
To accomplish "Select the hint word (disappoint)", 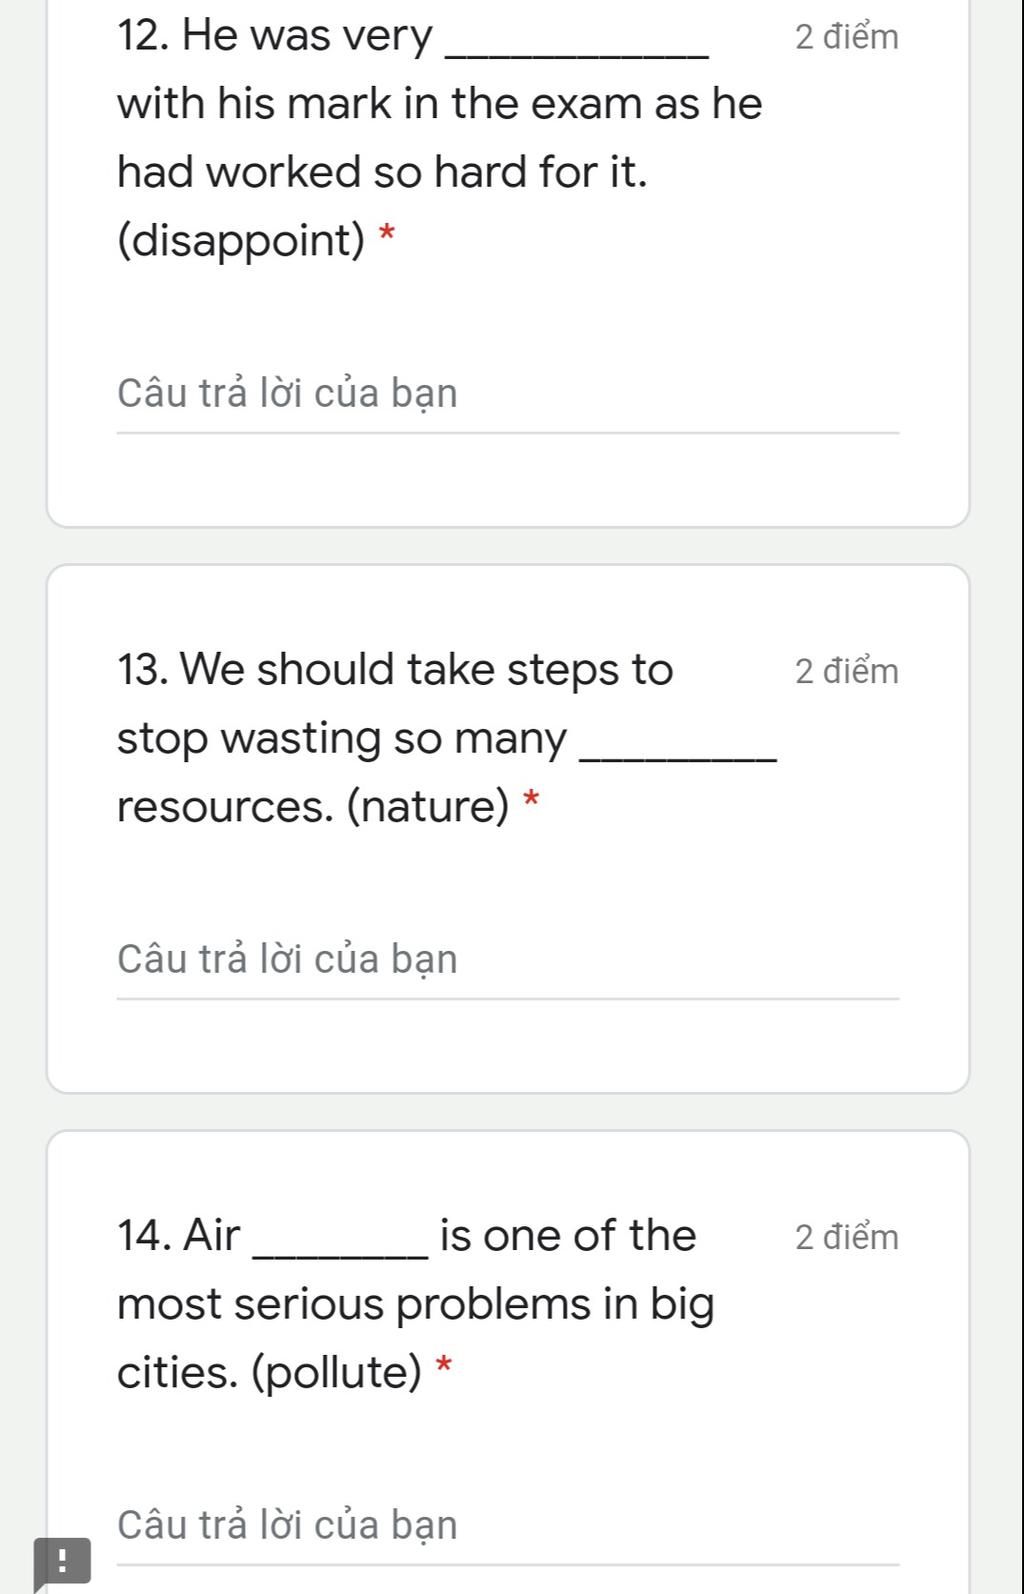I will point(242,240).
